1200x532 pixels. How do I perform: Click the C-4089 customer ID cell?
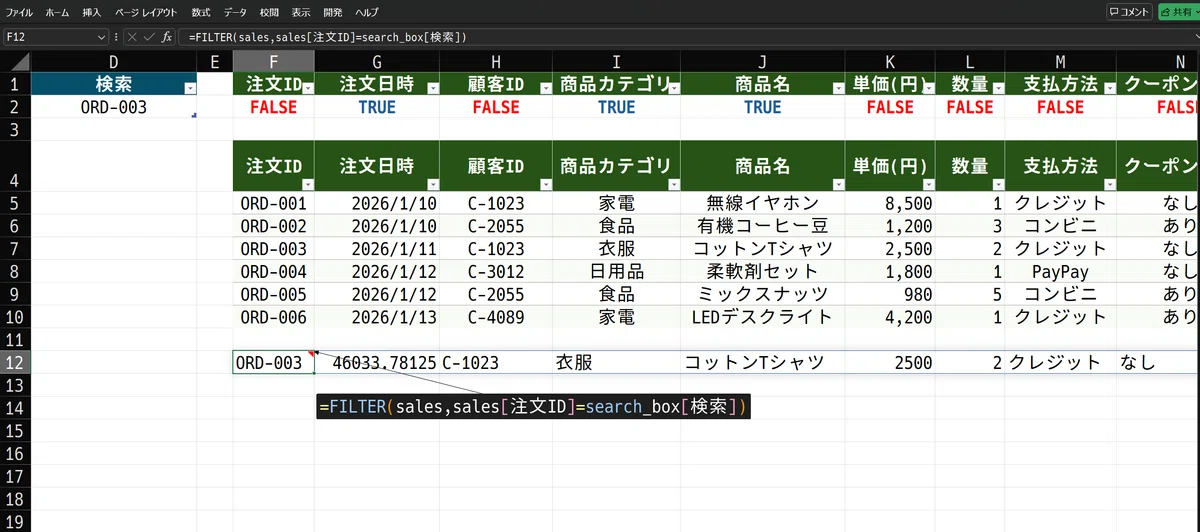496,317
